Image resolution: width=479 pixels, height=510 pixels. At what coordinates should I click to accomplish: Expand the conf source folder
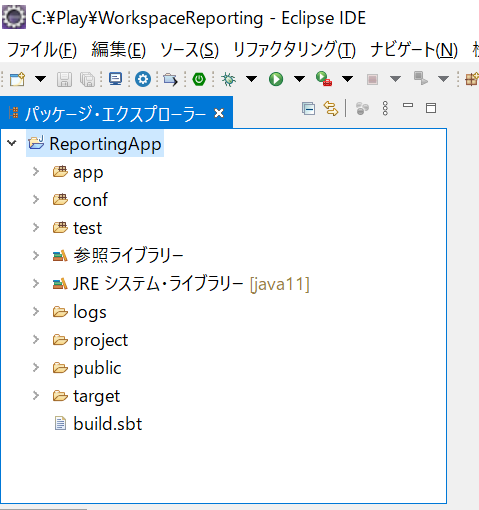tap(36, 200)
